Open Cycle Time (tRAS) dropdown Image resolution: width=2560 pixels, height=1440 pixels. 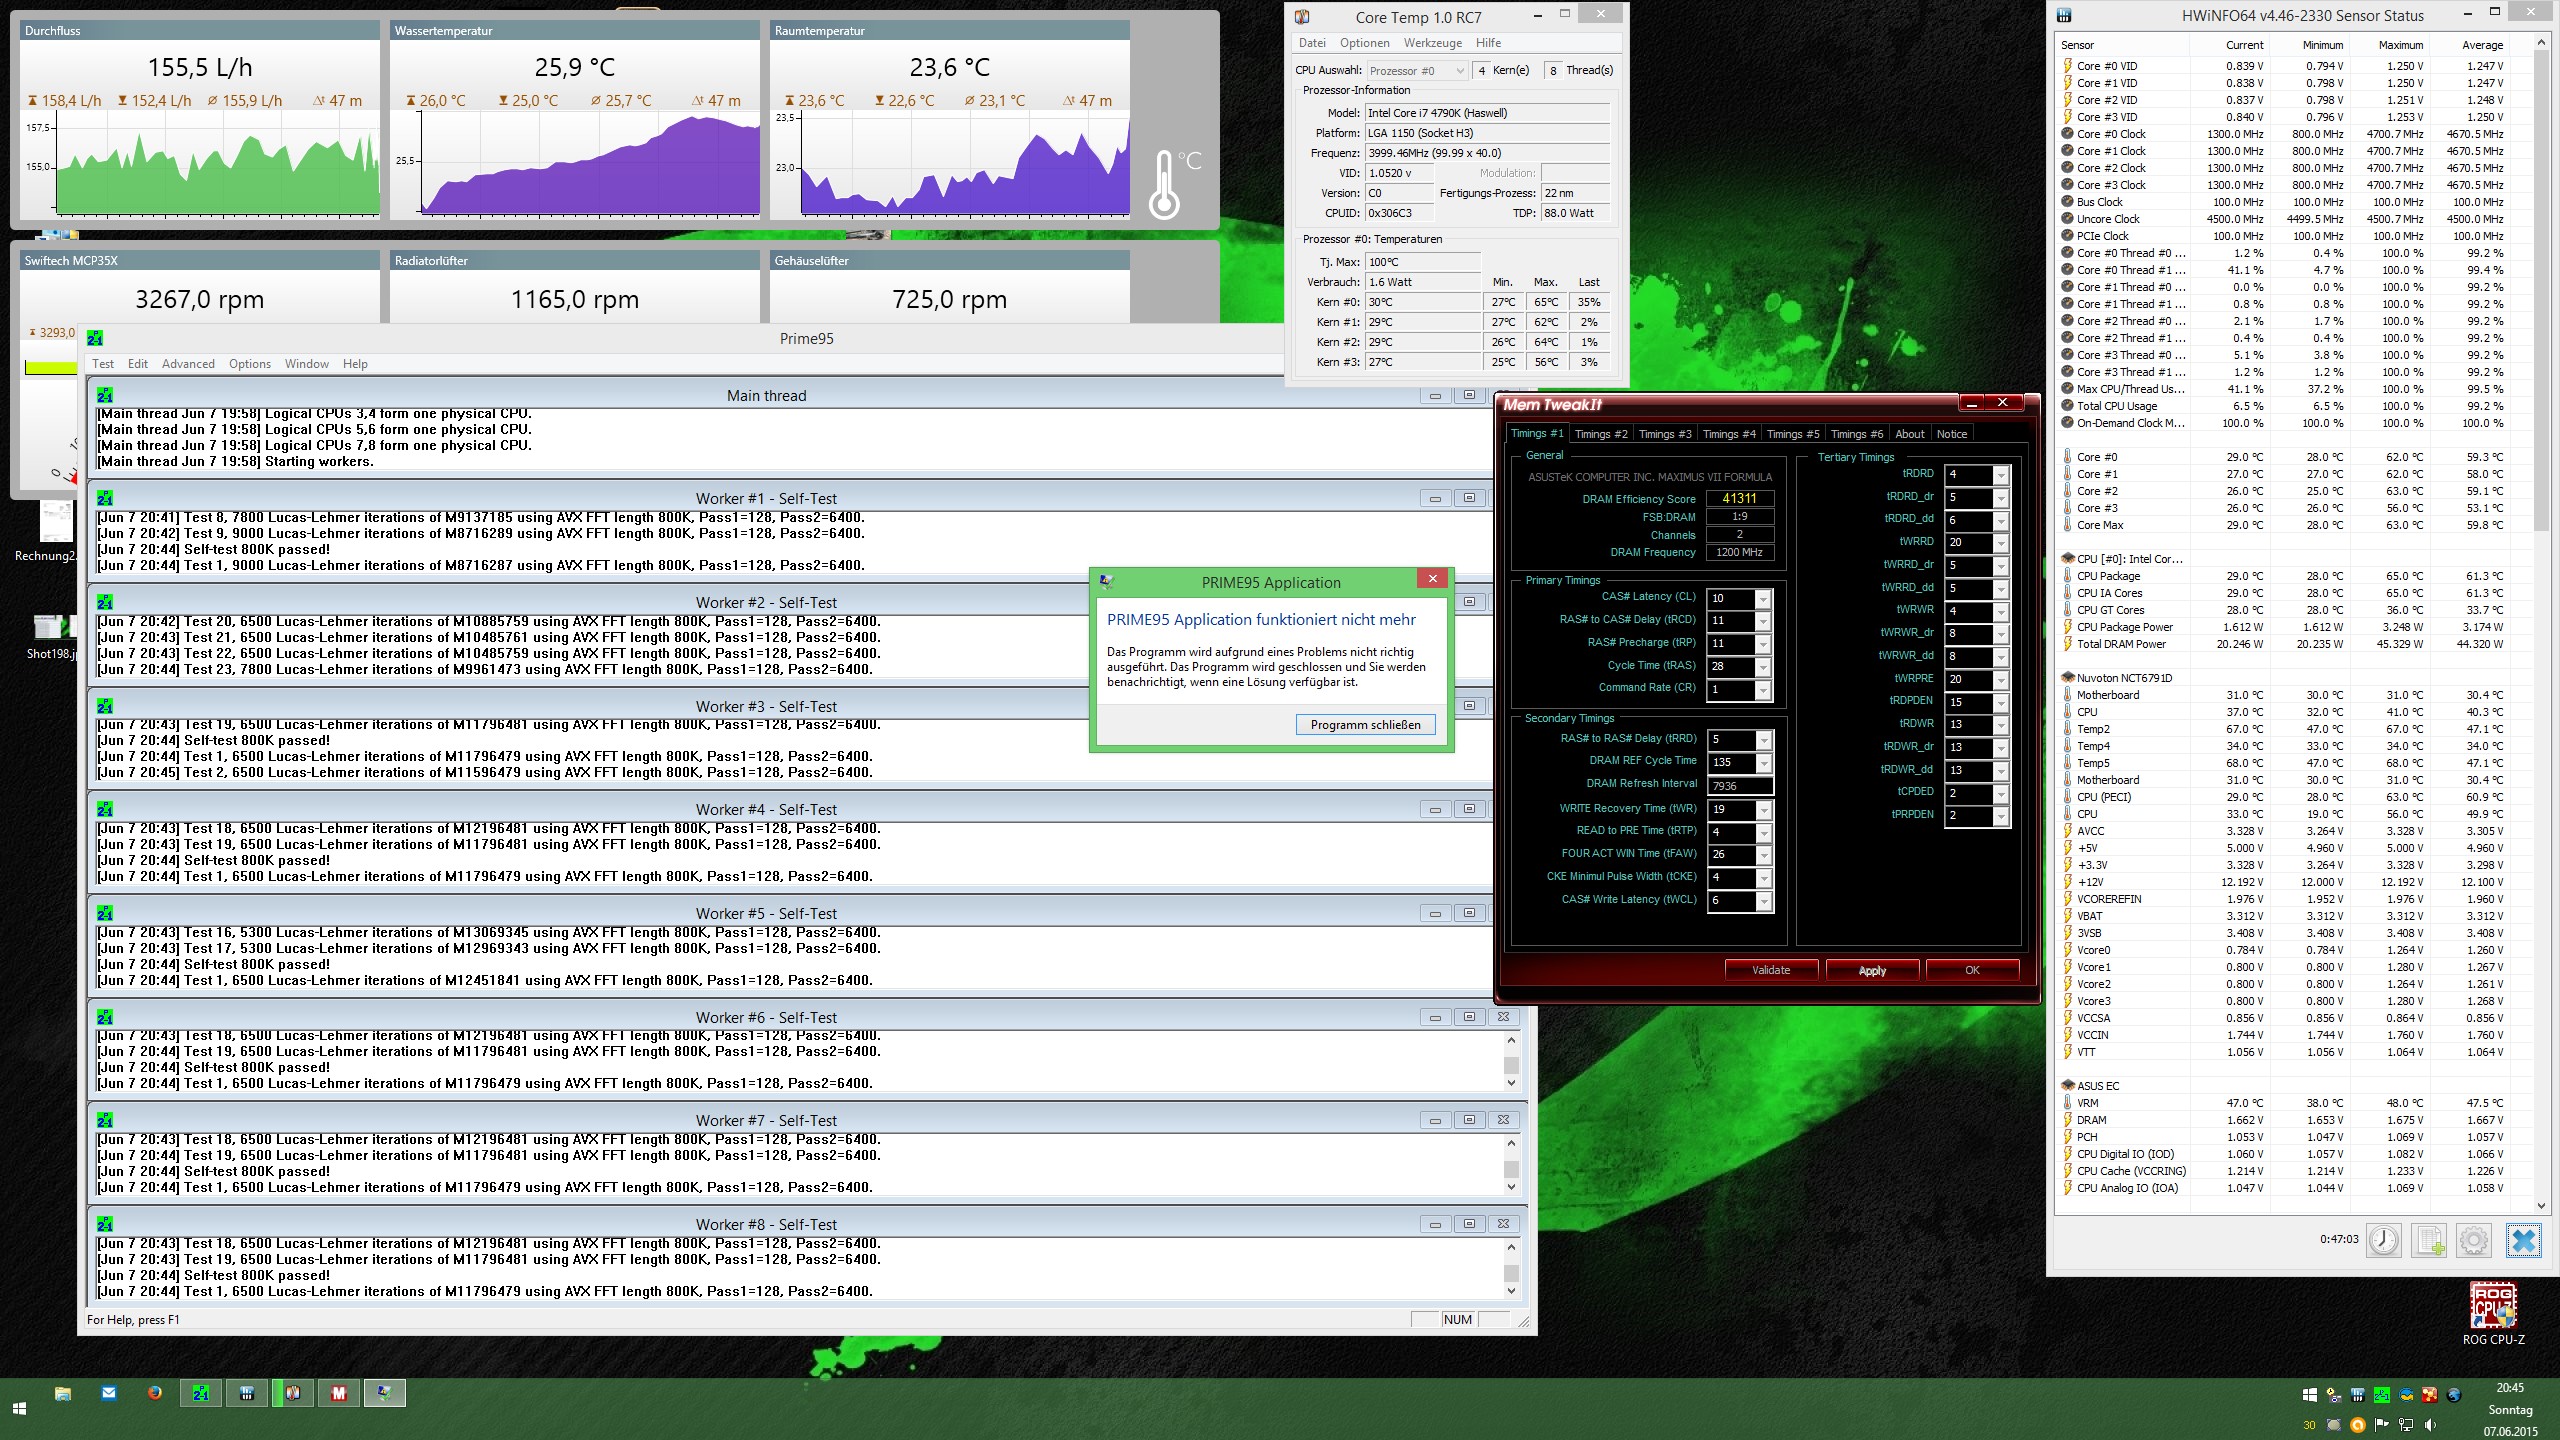point(1764,667)
